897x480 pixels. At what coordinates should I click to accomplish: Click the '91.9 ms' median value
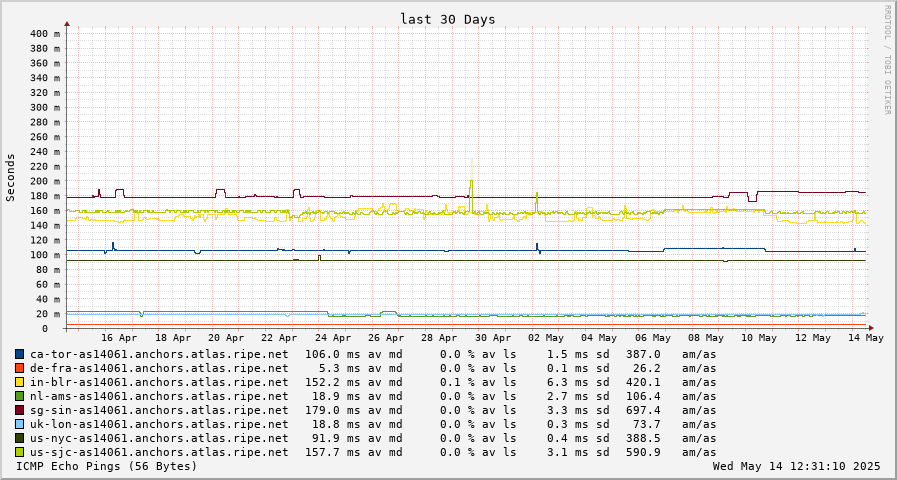click(336, 438)
